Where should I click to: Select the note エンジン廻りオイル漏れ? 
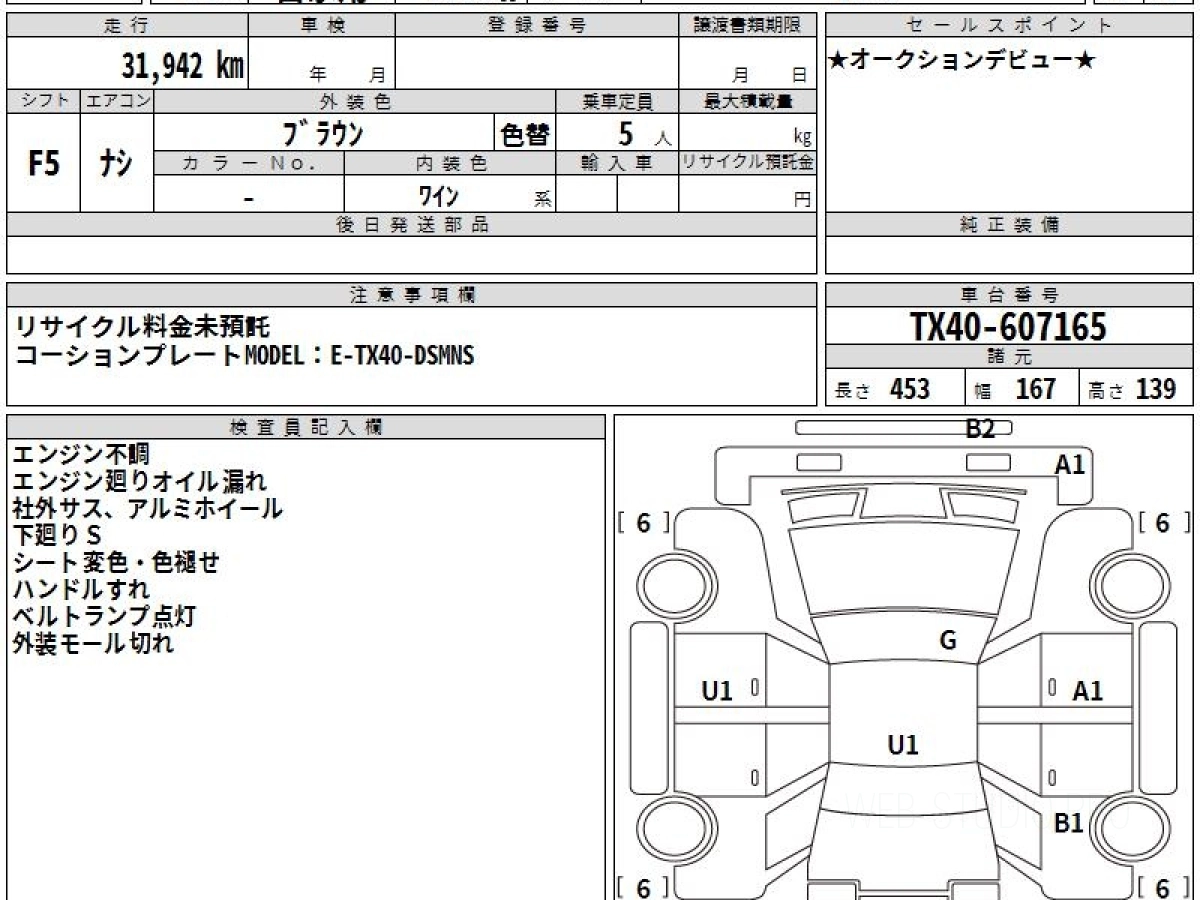pos(140,482)
